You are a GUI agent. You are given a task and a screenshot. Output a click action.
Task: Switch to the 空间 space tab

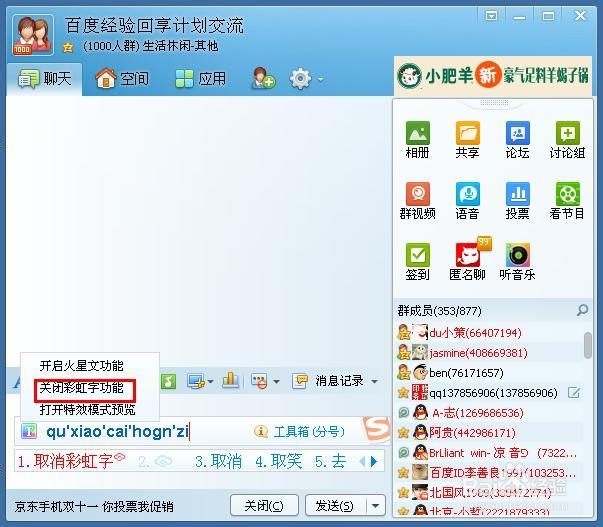click(122, 79)
